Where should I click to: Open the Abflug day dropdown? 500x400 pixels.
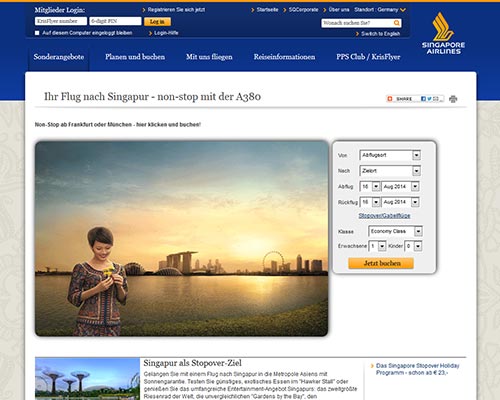[x=370, y=186]
